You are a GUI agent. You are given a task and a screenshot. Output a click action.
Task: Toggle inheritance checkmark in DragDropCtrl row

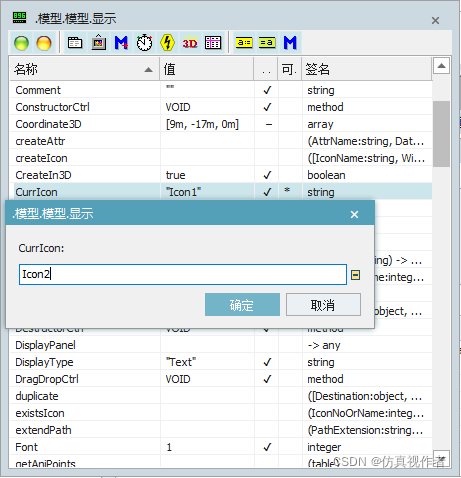pyautogui.click(x=267, y=379)
